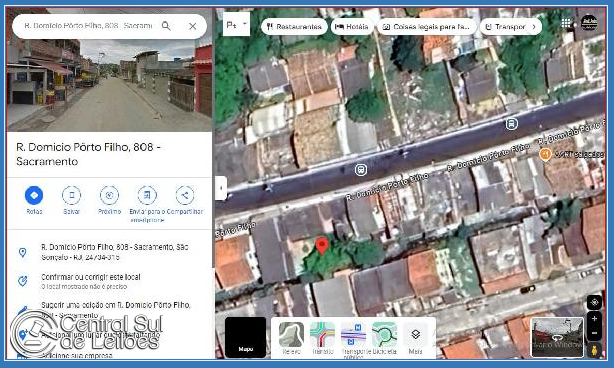Click the search magnifier icon

166,26
